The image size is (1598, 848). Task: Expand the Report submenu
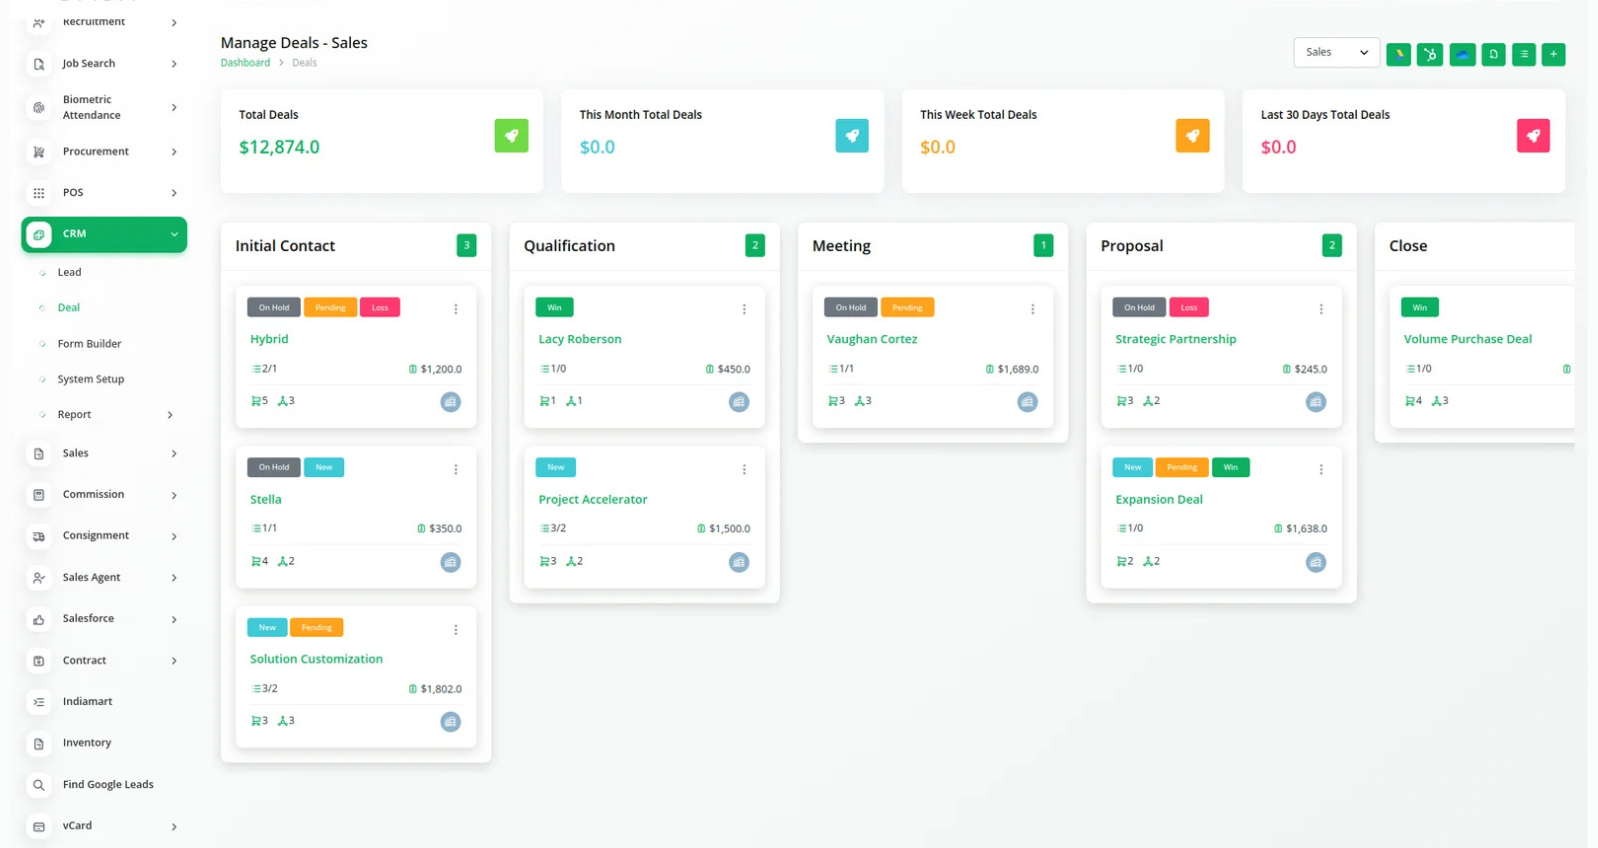click(170, 415)
